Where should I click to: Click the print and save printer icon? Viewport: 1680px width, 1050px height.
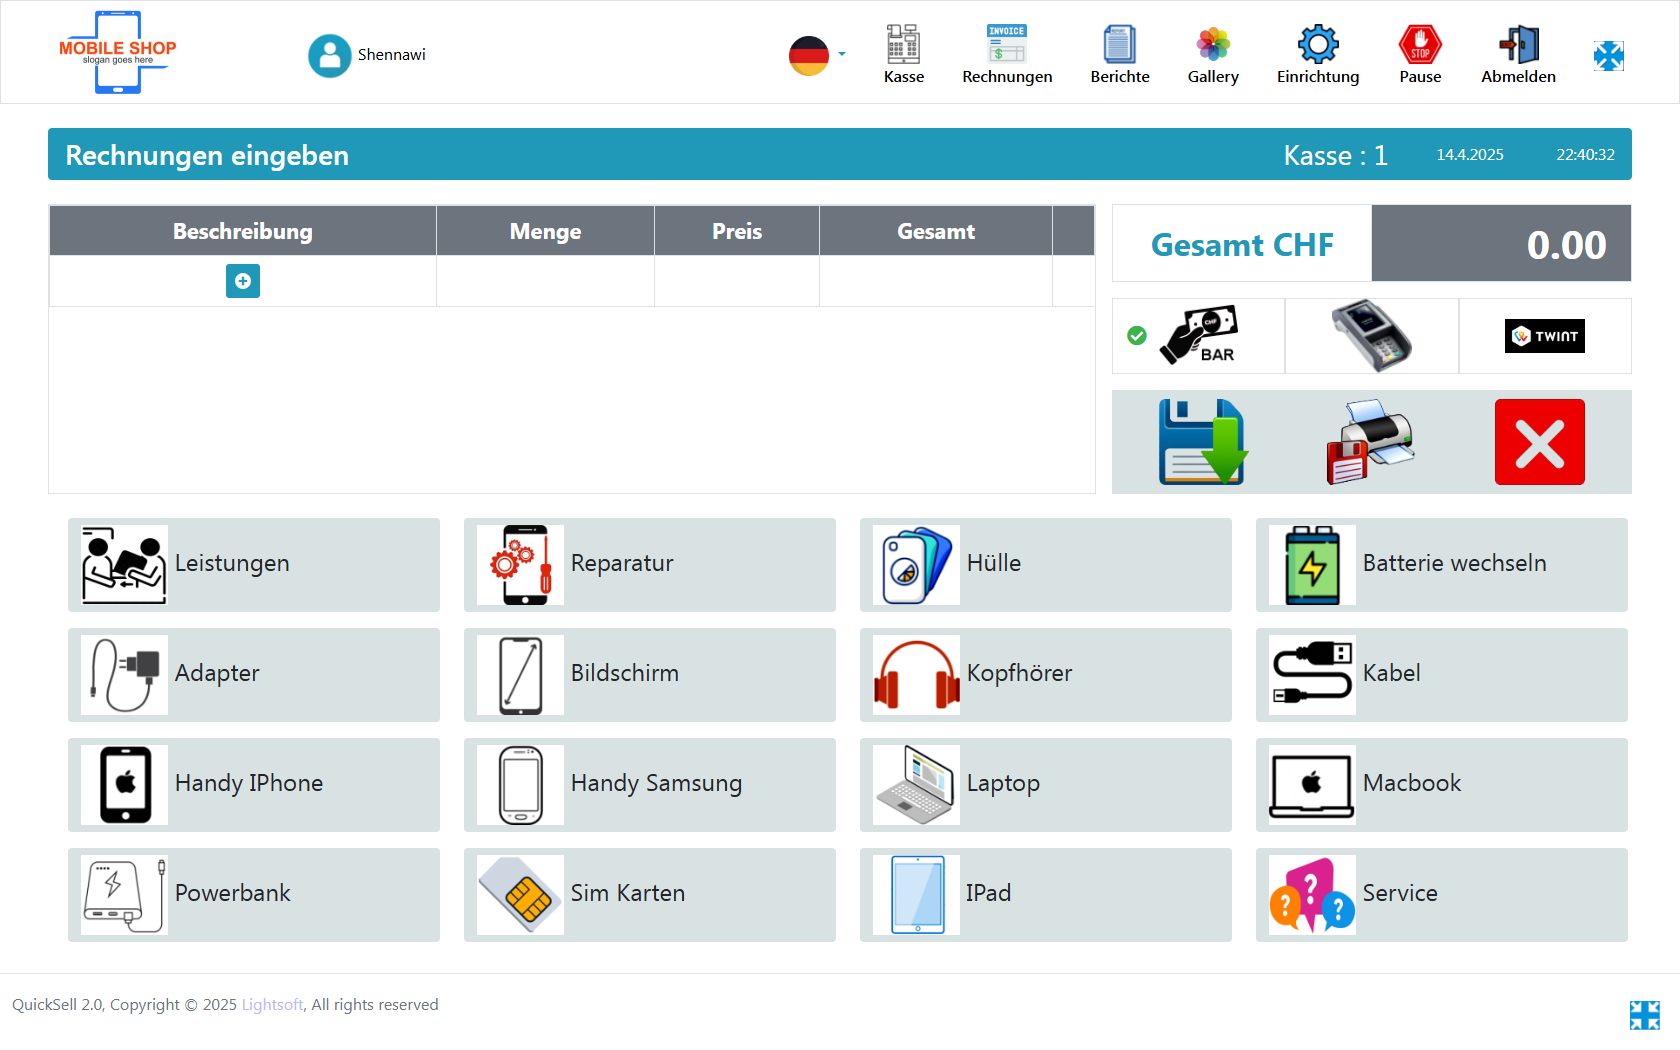pyautogui.click(x=1370, y=442)
